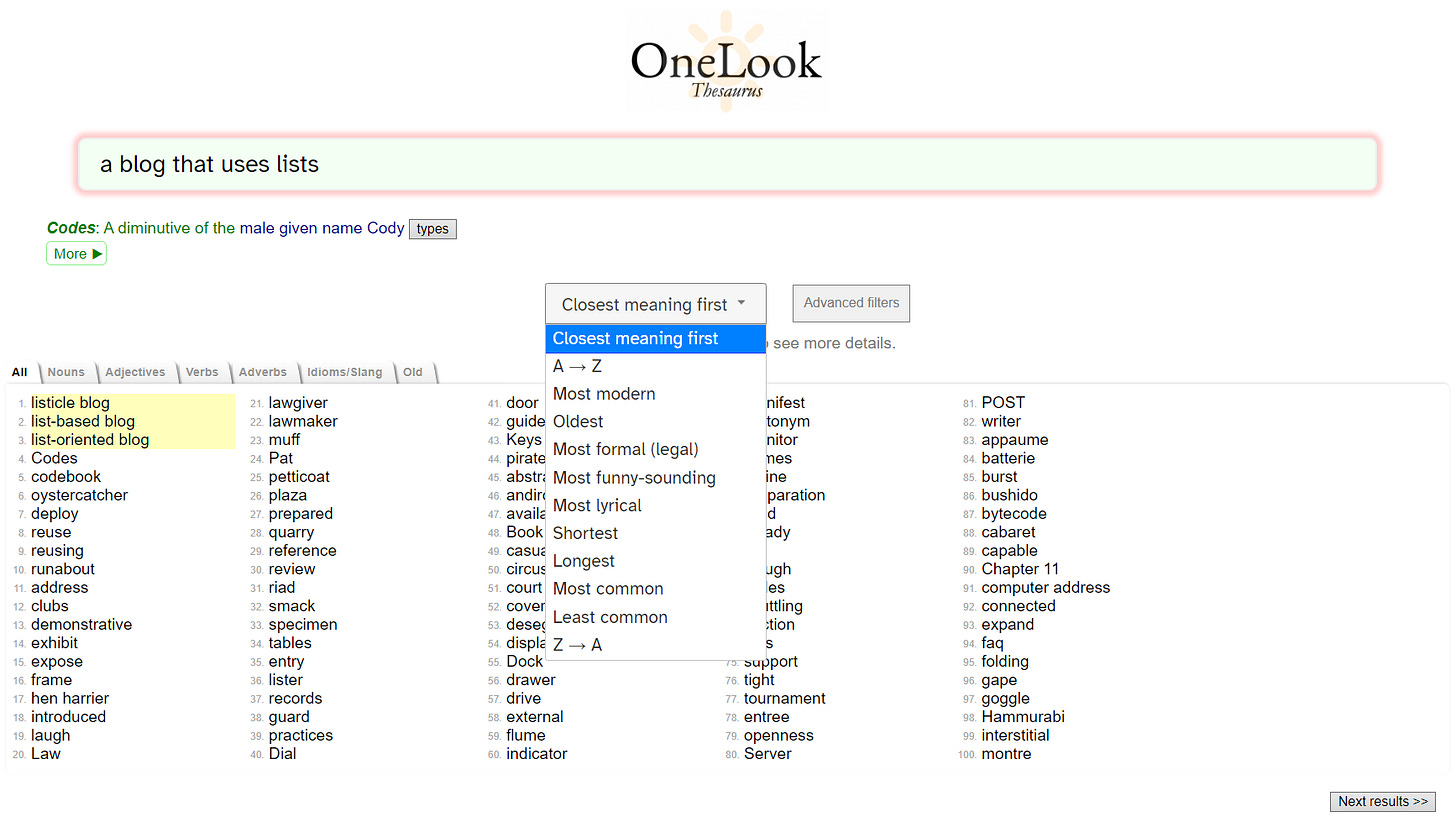Switch to the All tab

[x=20, y=372]
